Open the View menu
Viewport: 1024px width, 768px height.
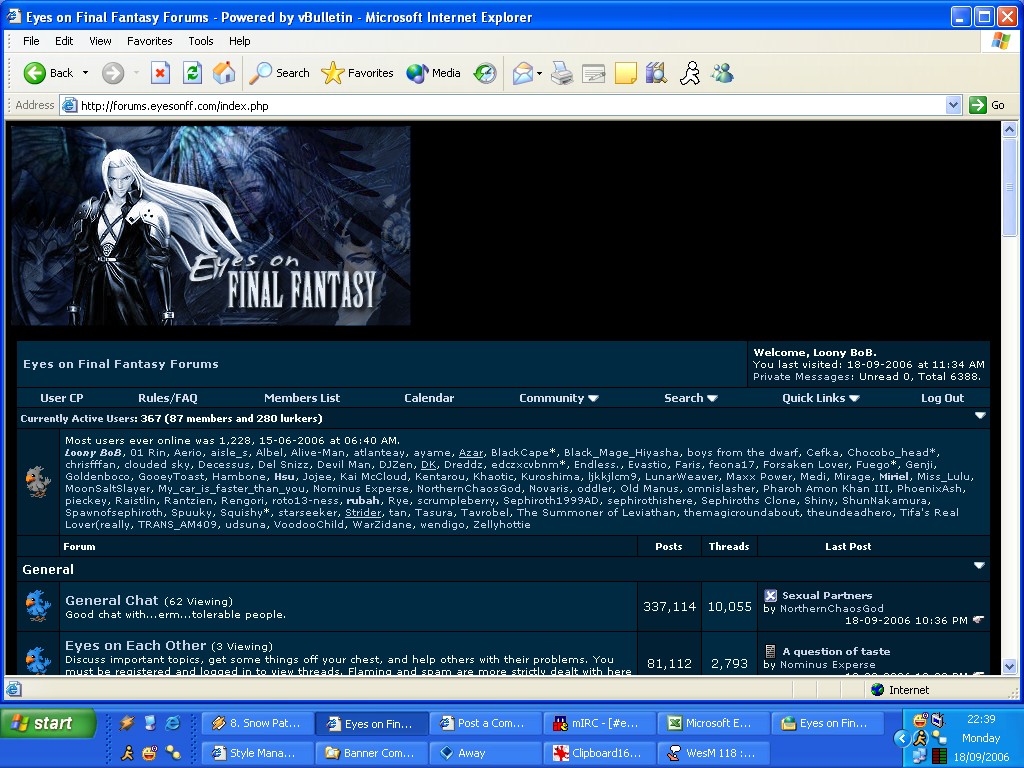pos(100,40)
